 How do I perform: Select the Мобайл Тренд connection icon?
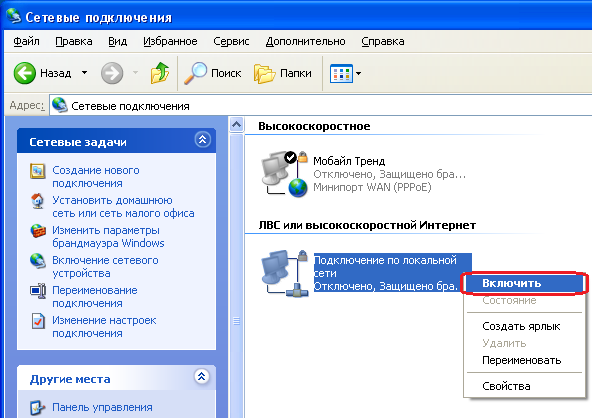point(285,174)
